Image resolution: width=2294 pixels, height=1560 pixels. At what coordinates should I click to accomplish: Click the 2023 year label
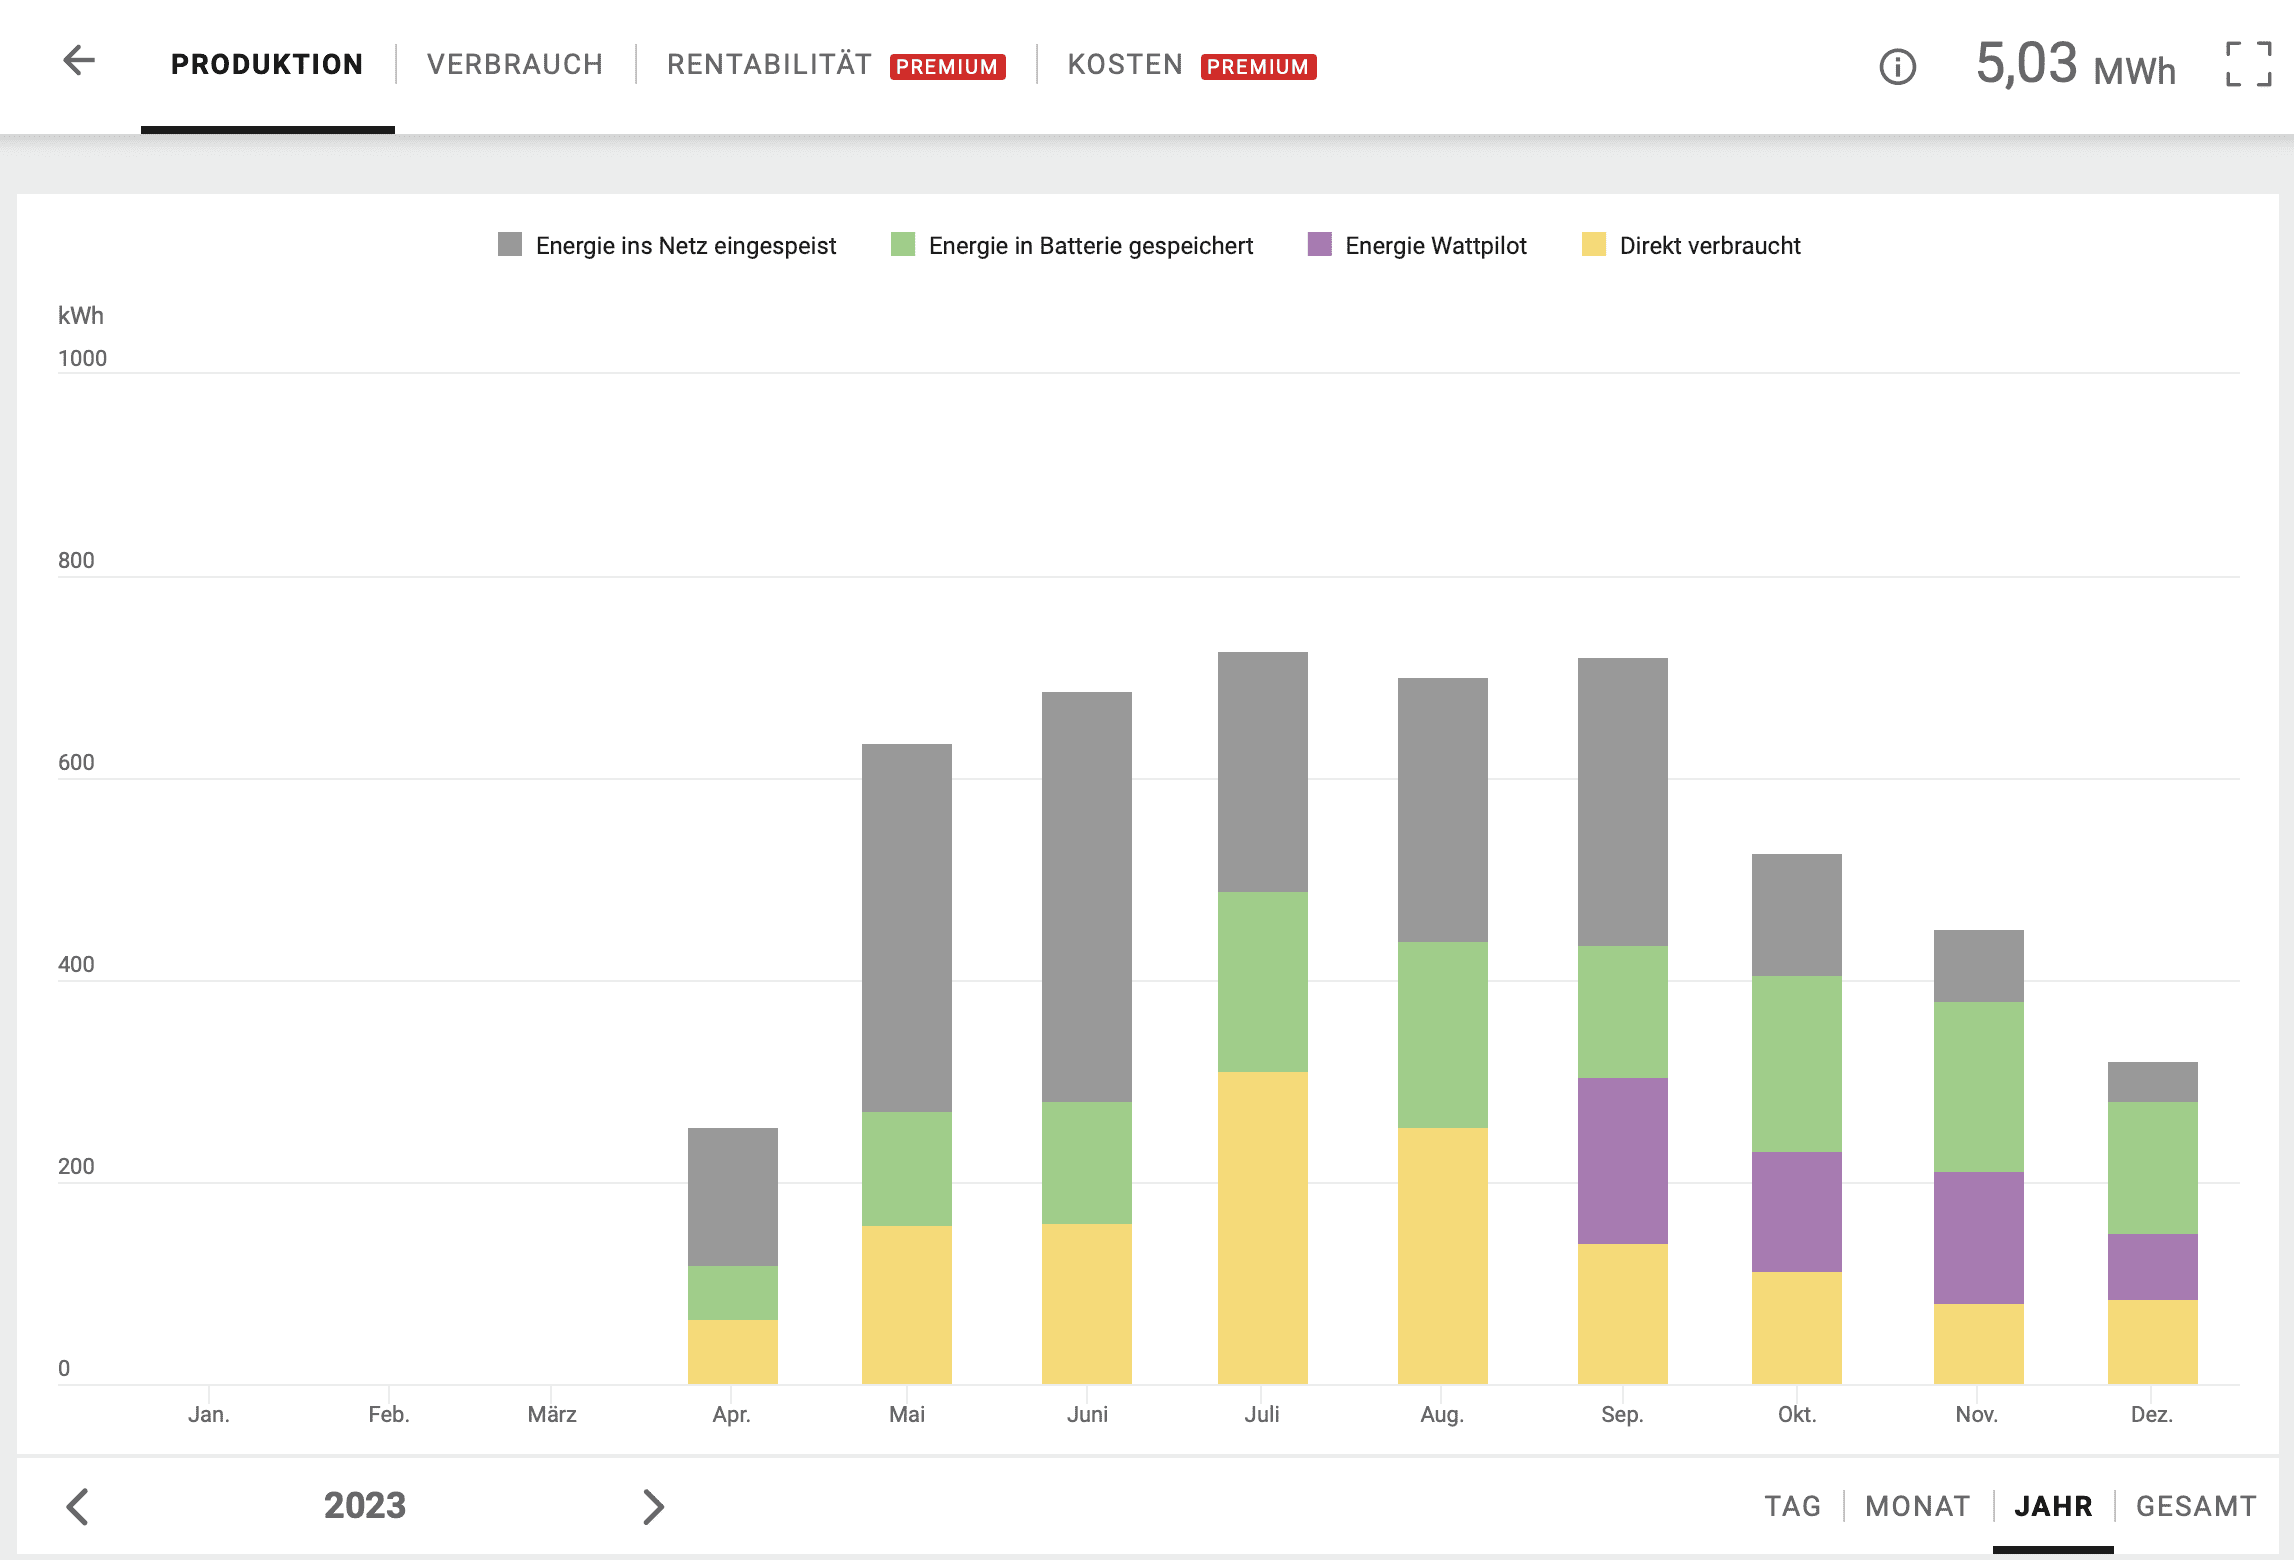point(365,1506)
